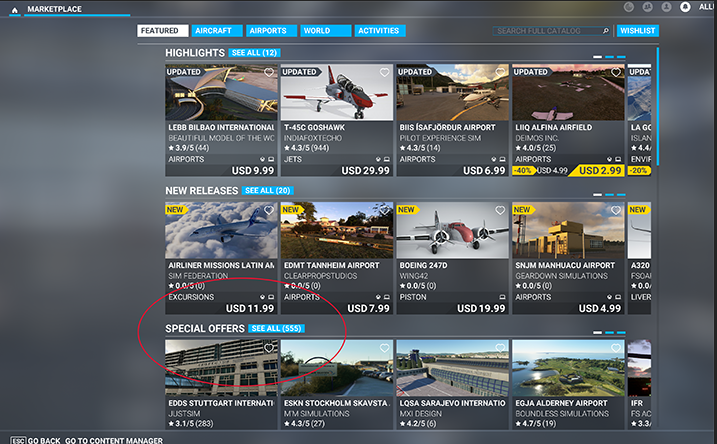Click the circular activity icon left of friends
The image size is (717, 444).
click(629, 7)
